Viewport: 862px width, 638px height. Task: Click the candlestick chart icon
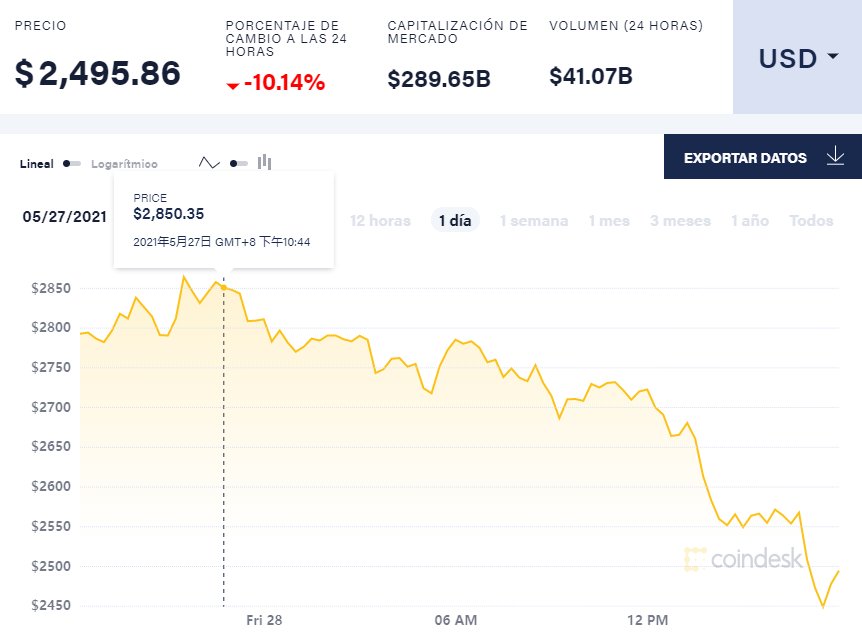tap(265, 162)
